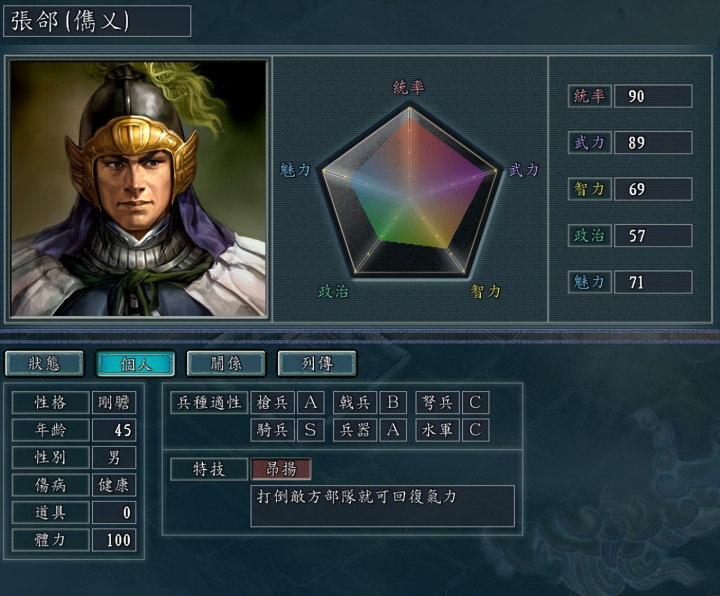Click the 智力 stat label box

tap(590, 189)
